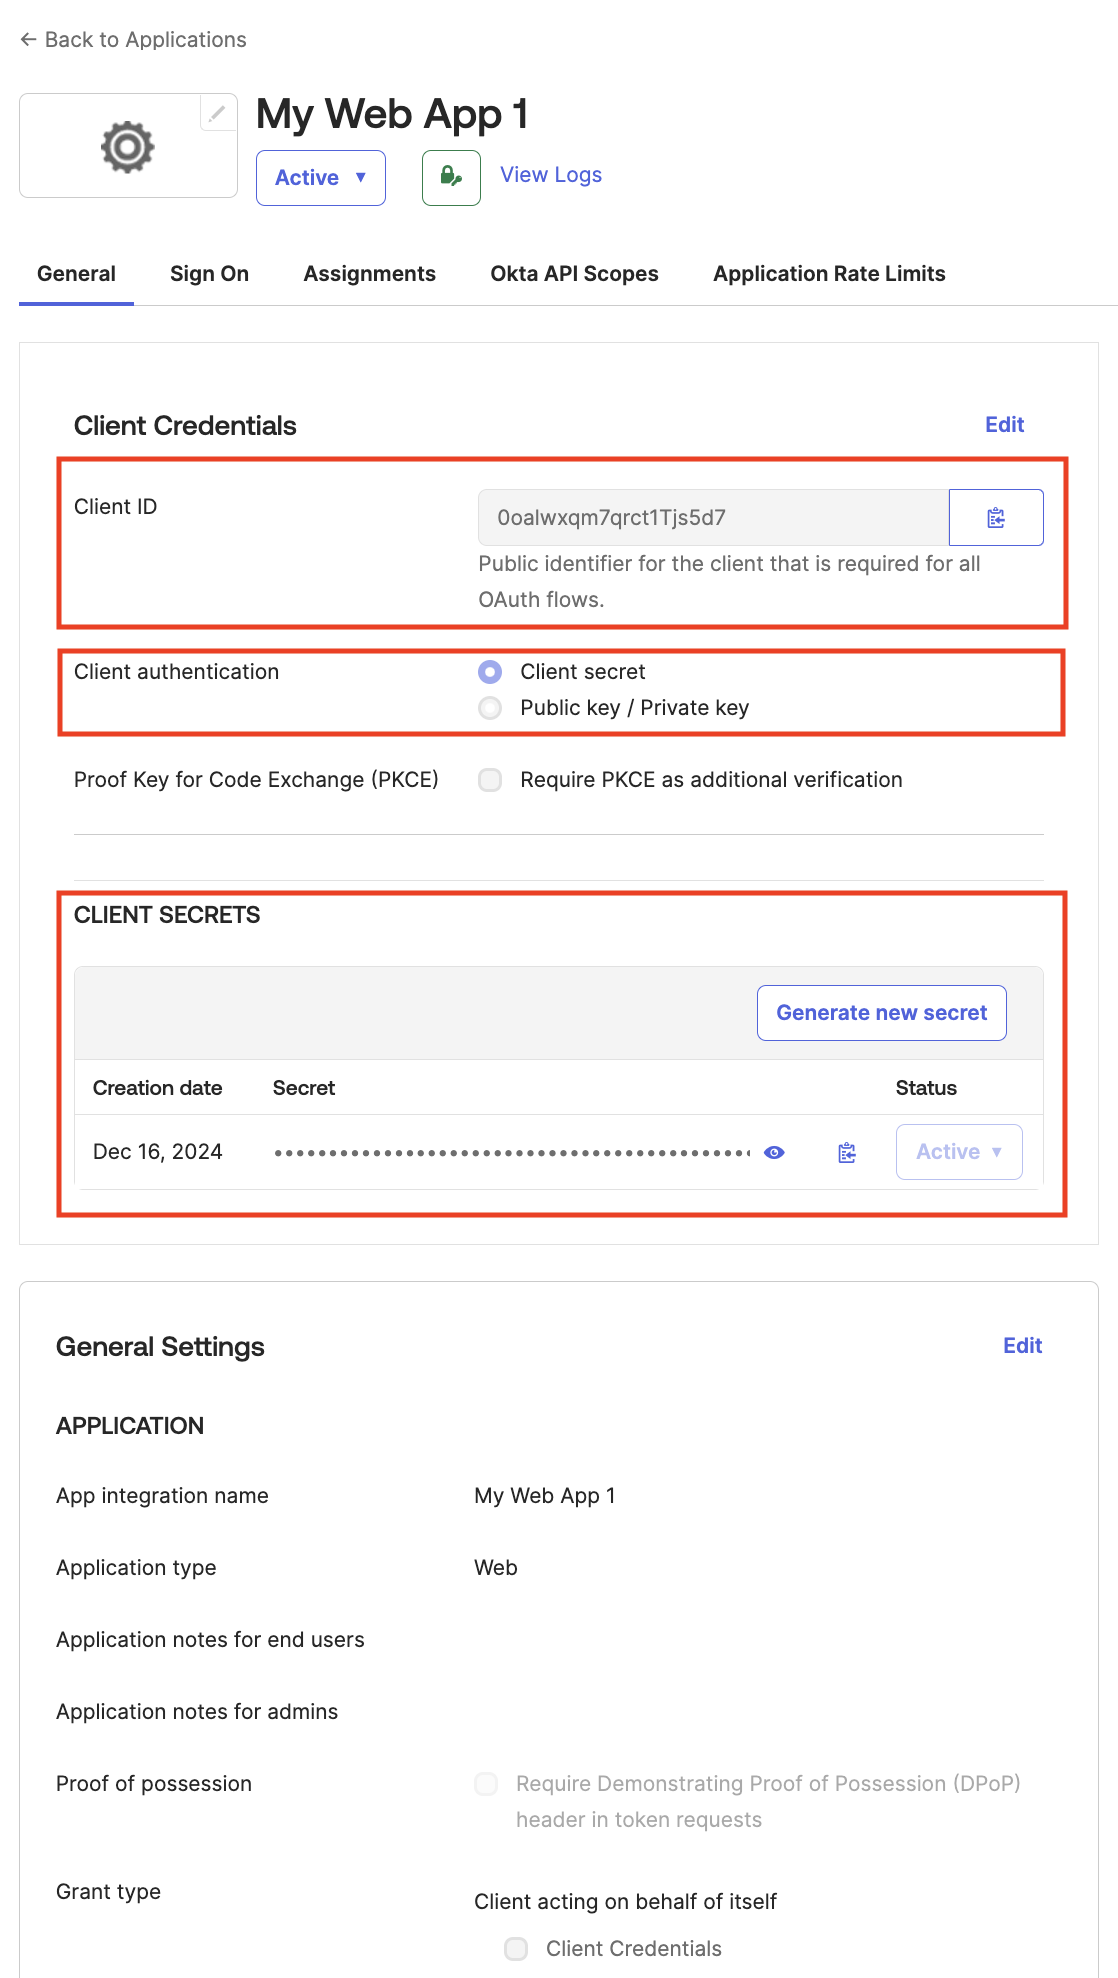Click Edit in Client Credentials section

tap(1004, 425)
